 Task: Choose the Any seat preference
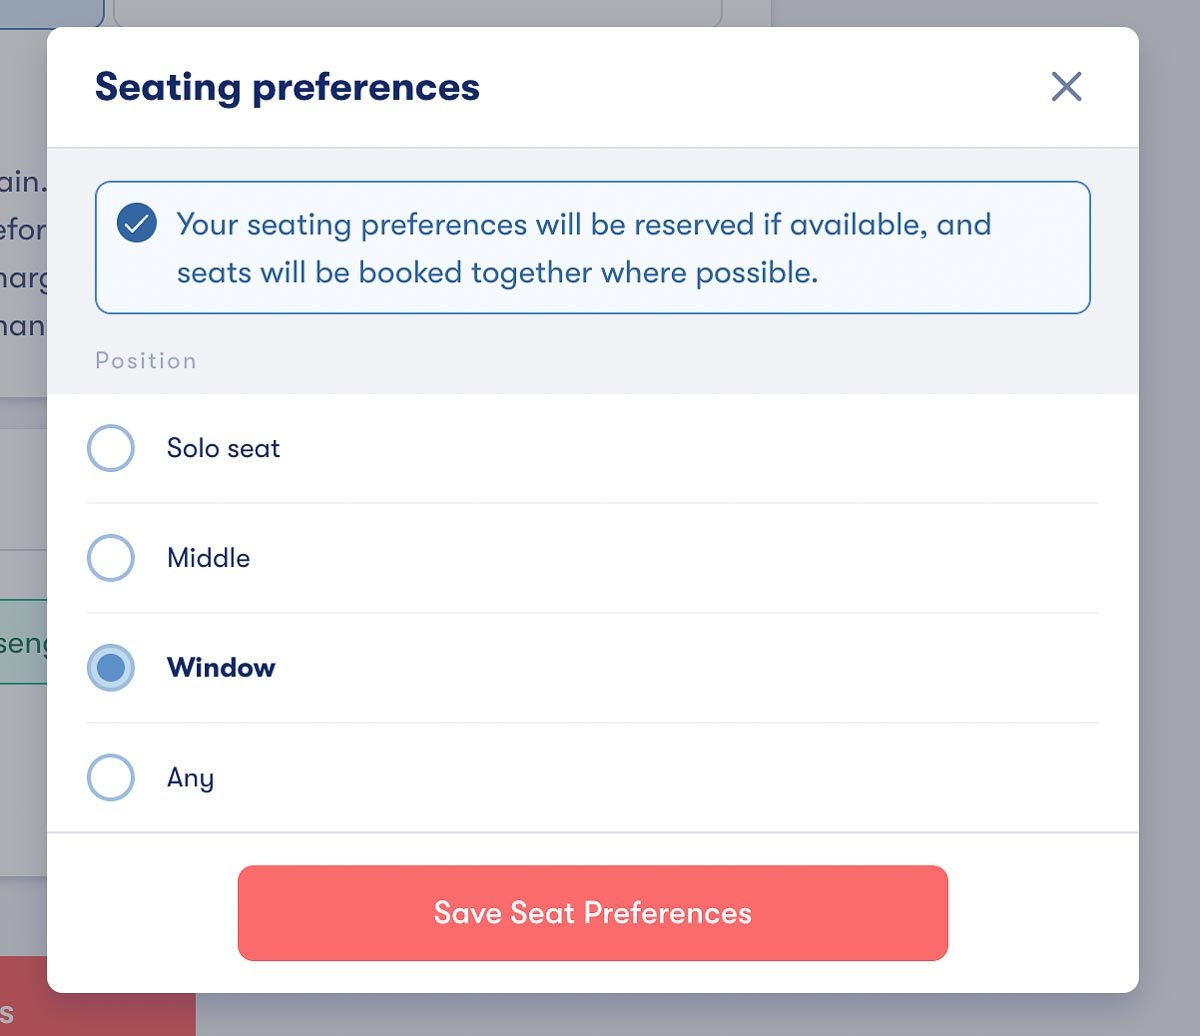[111, 778]
